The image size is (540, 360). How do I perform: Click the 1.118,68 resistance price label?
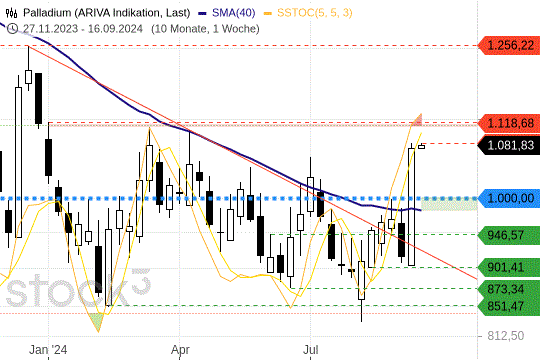click(509, 123)
